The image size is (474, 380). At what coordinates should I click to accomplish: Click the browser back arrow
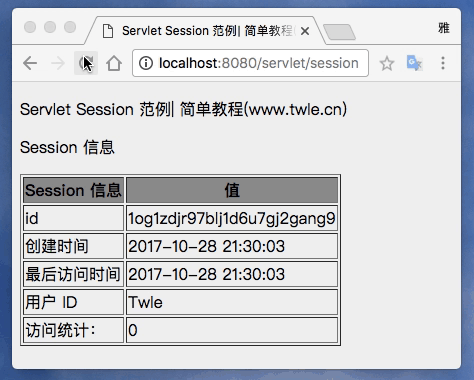(x=30, y=63)
